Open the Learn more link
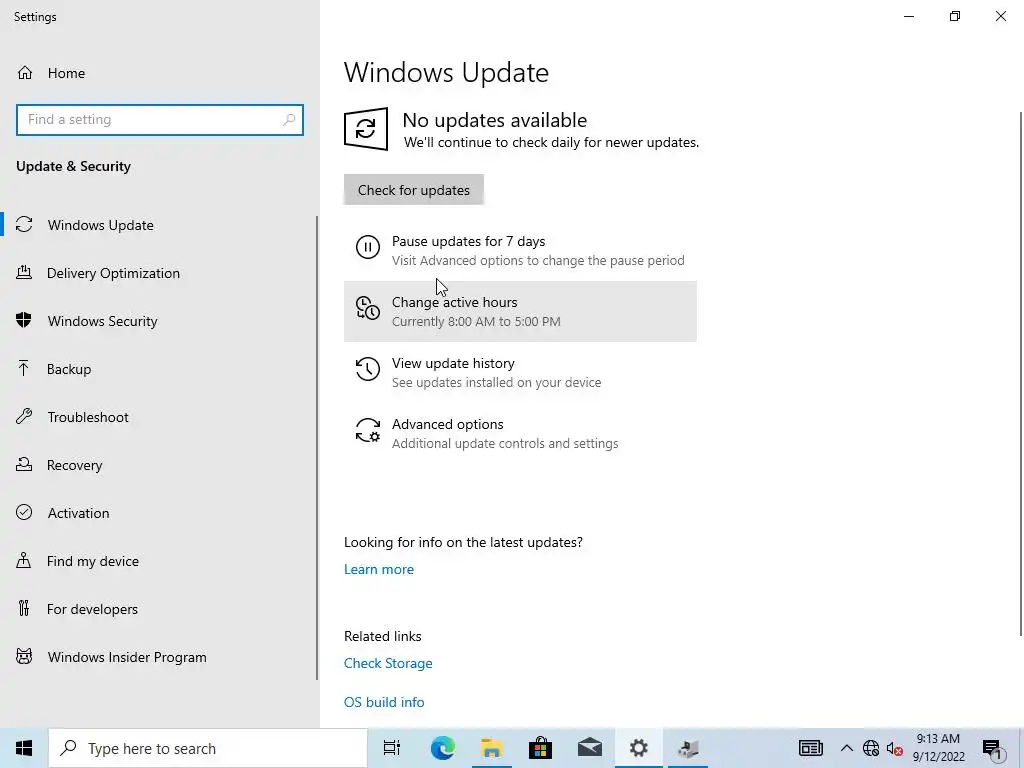 click(x=379, y=569)
